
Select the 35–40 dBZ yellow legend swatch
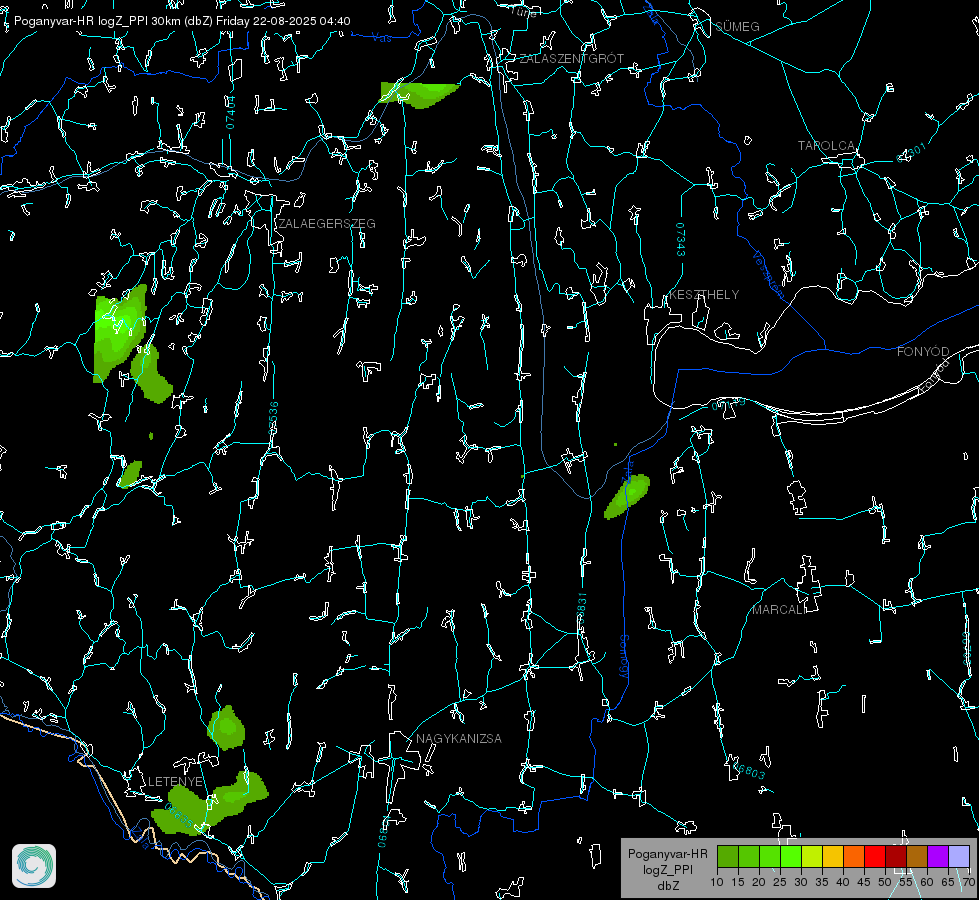[833, 856]
